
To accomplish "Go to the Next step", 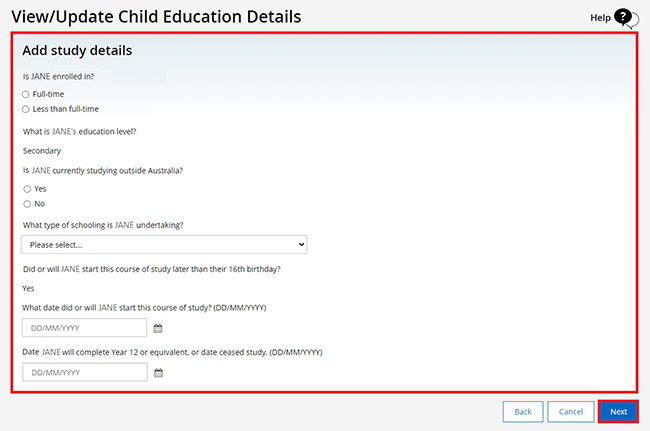I will click(x=618, y=412).
